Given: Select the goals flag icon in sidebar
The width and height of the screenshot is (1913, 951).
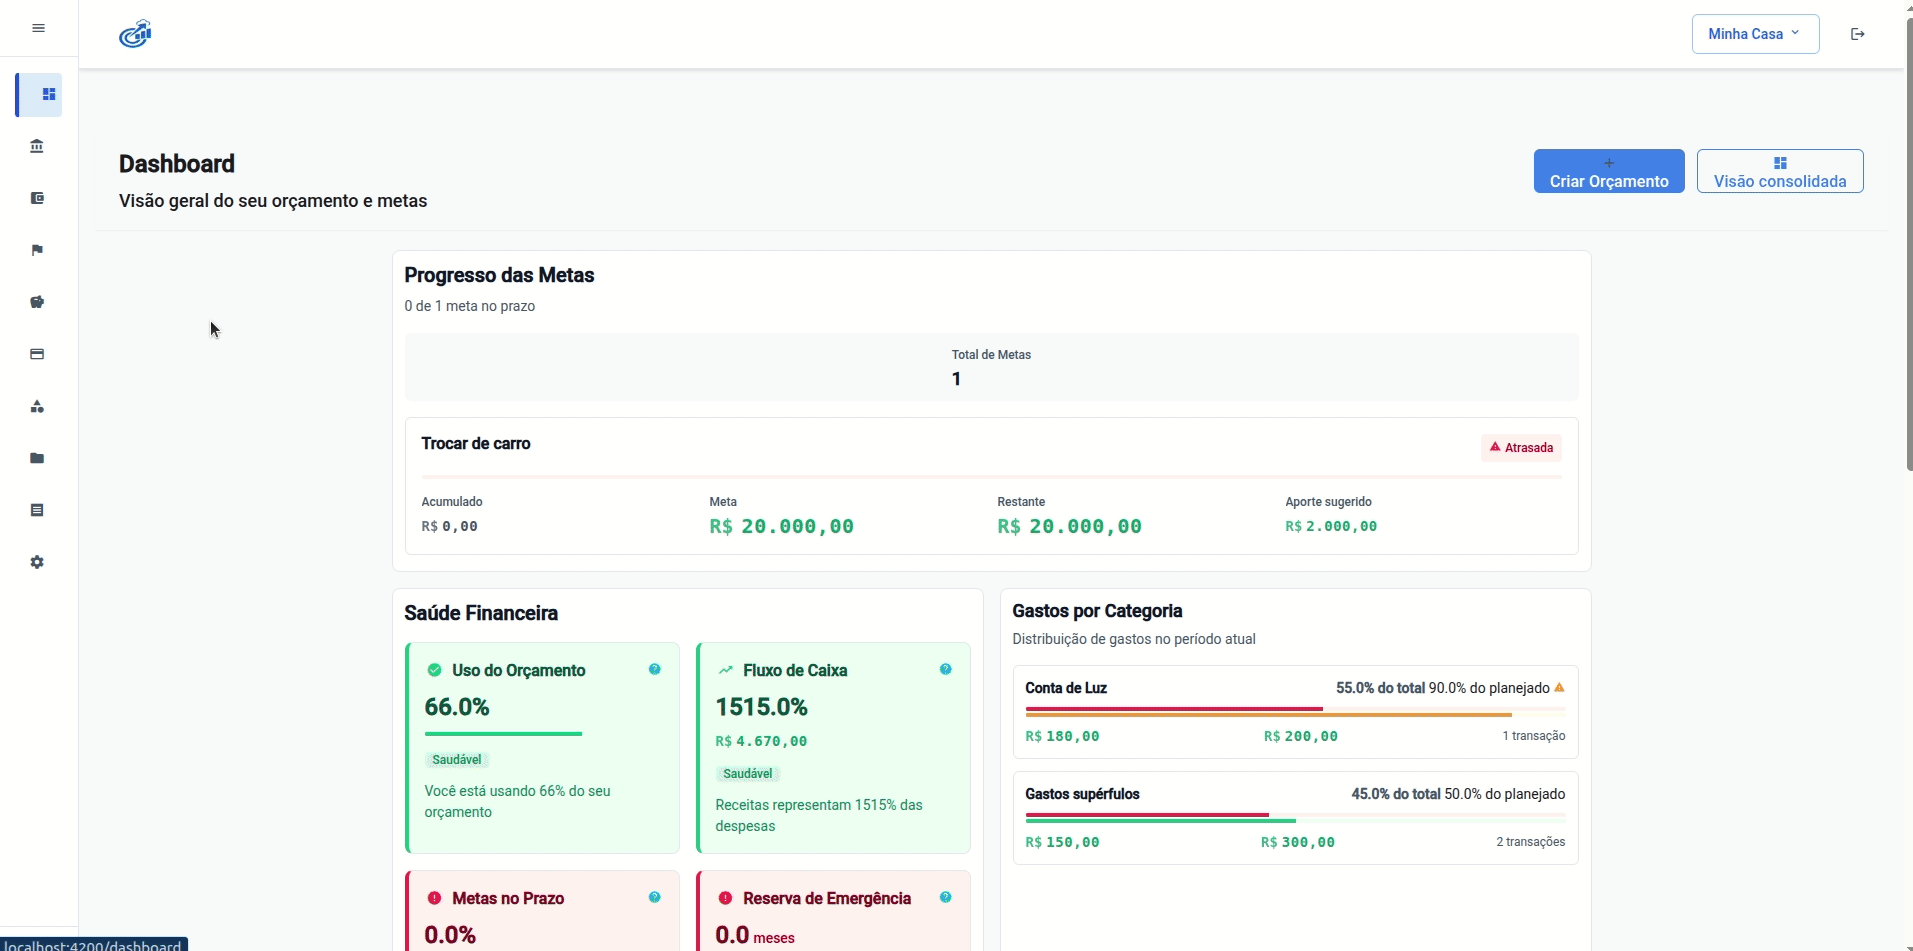Looking at the screenshot, I should (38, 250).
